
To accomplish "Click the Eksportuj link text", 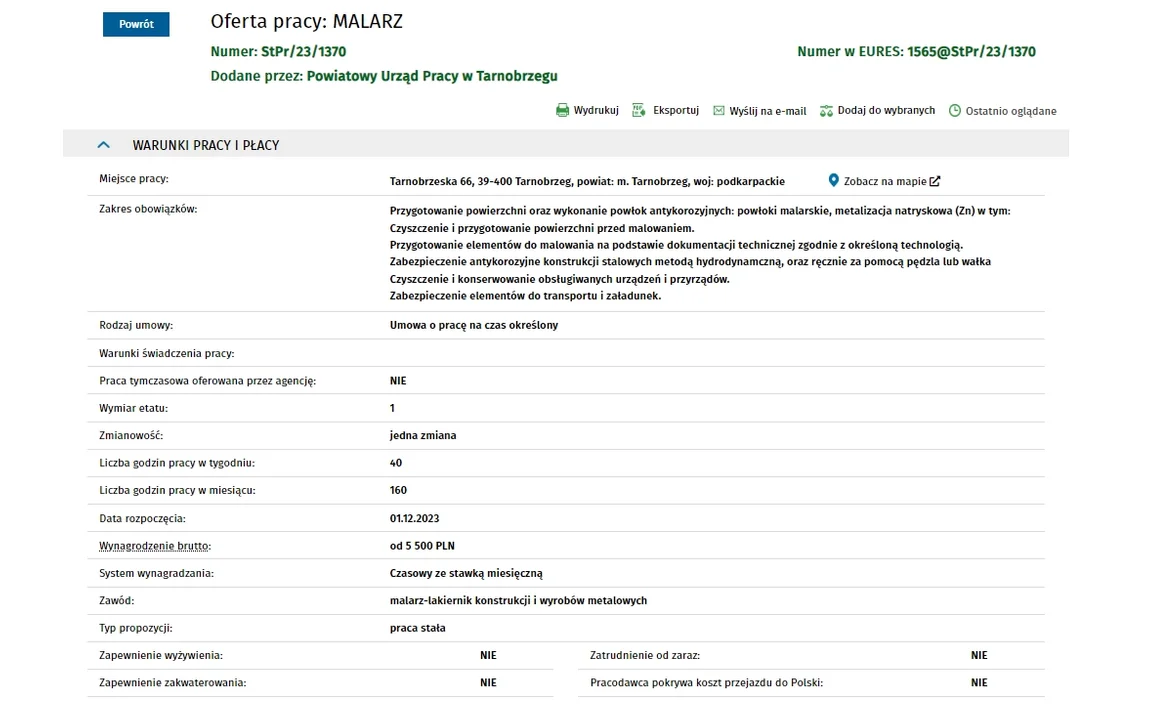I will point(676,111).
